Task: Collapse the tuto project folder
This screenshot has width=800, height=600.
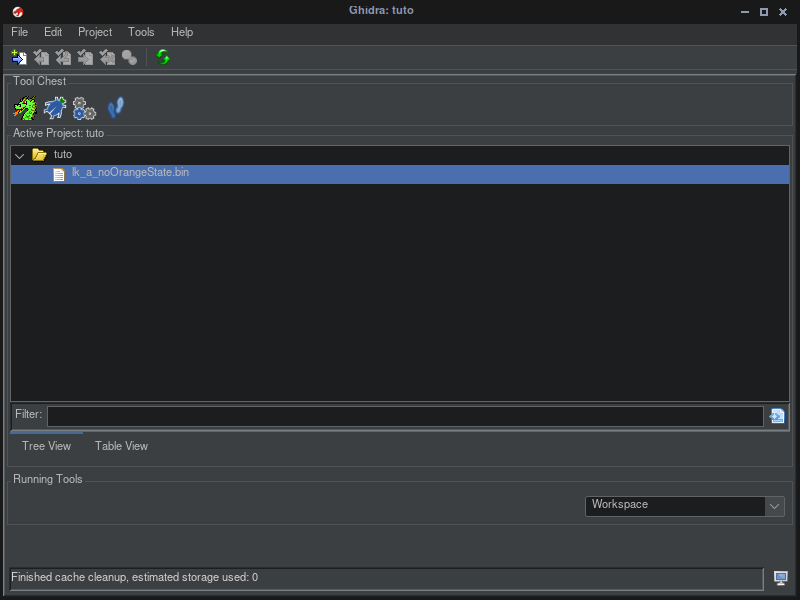Action: 19,155
